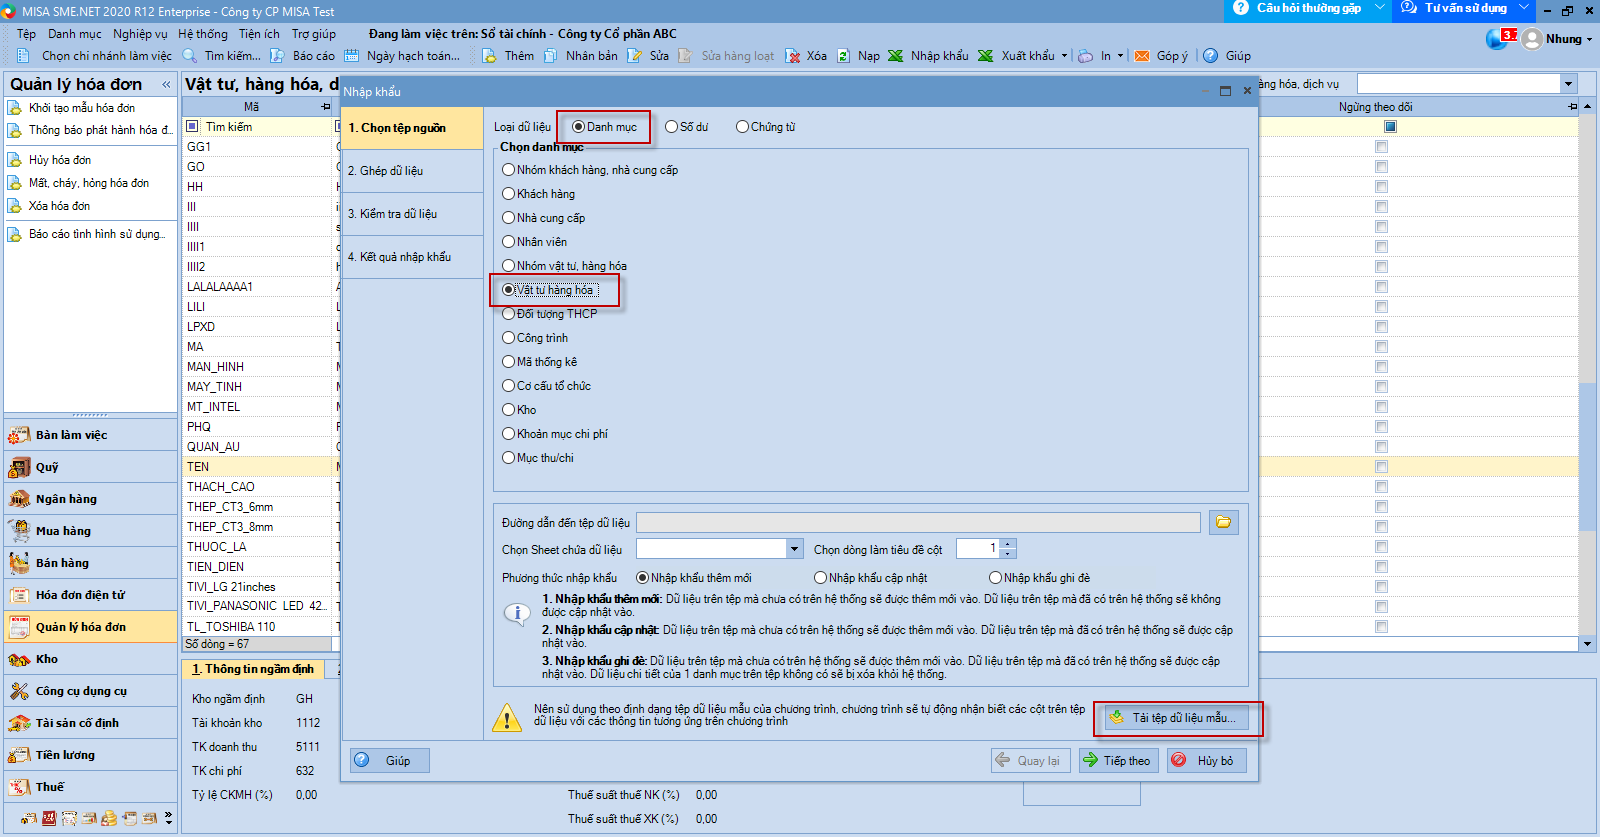
Task: Increase the header row number stepper
Action: tap(1008, 544)
